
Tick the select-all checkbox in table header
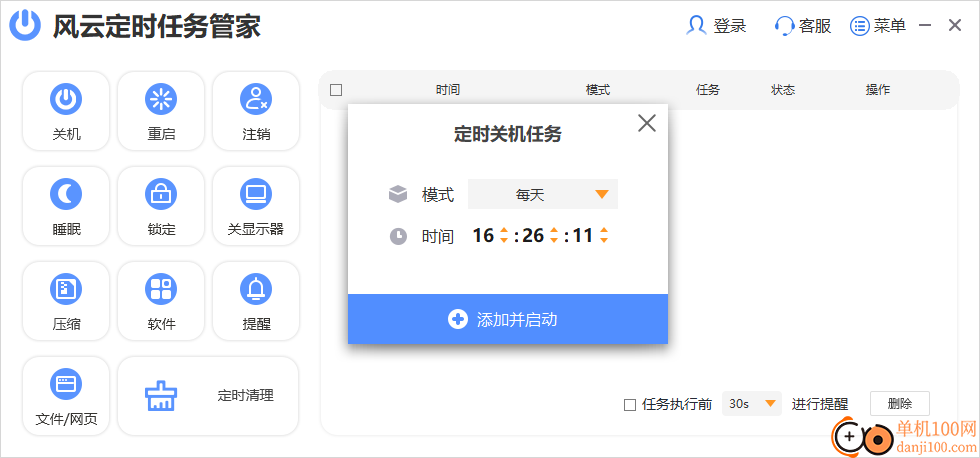tap(336, 90)
